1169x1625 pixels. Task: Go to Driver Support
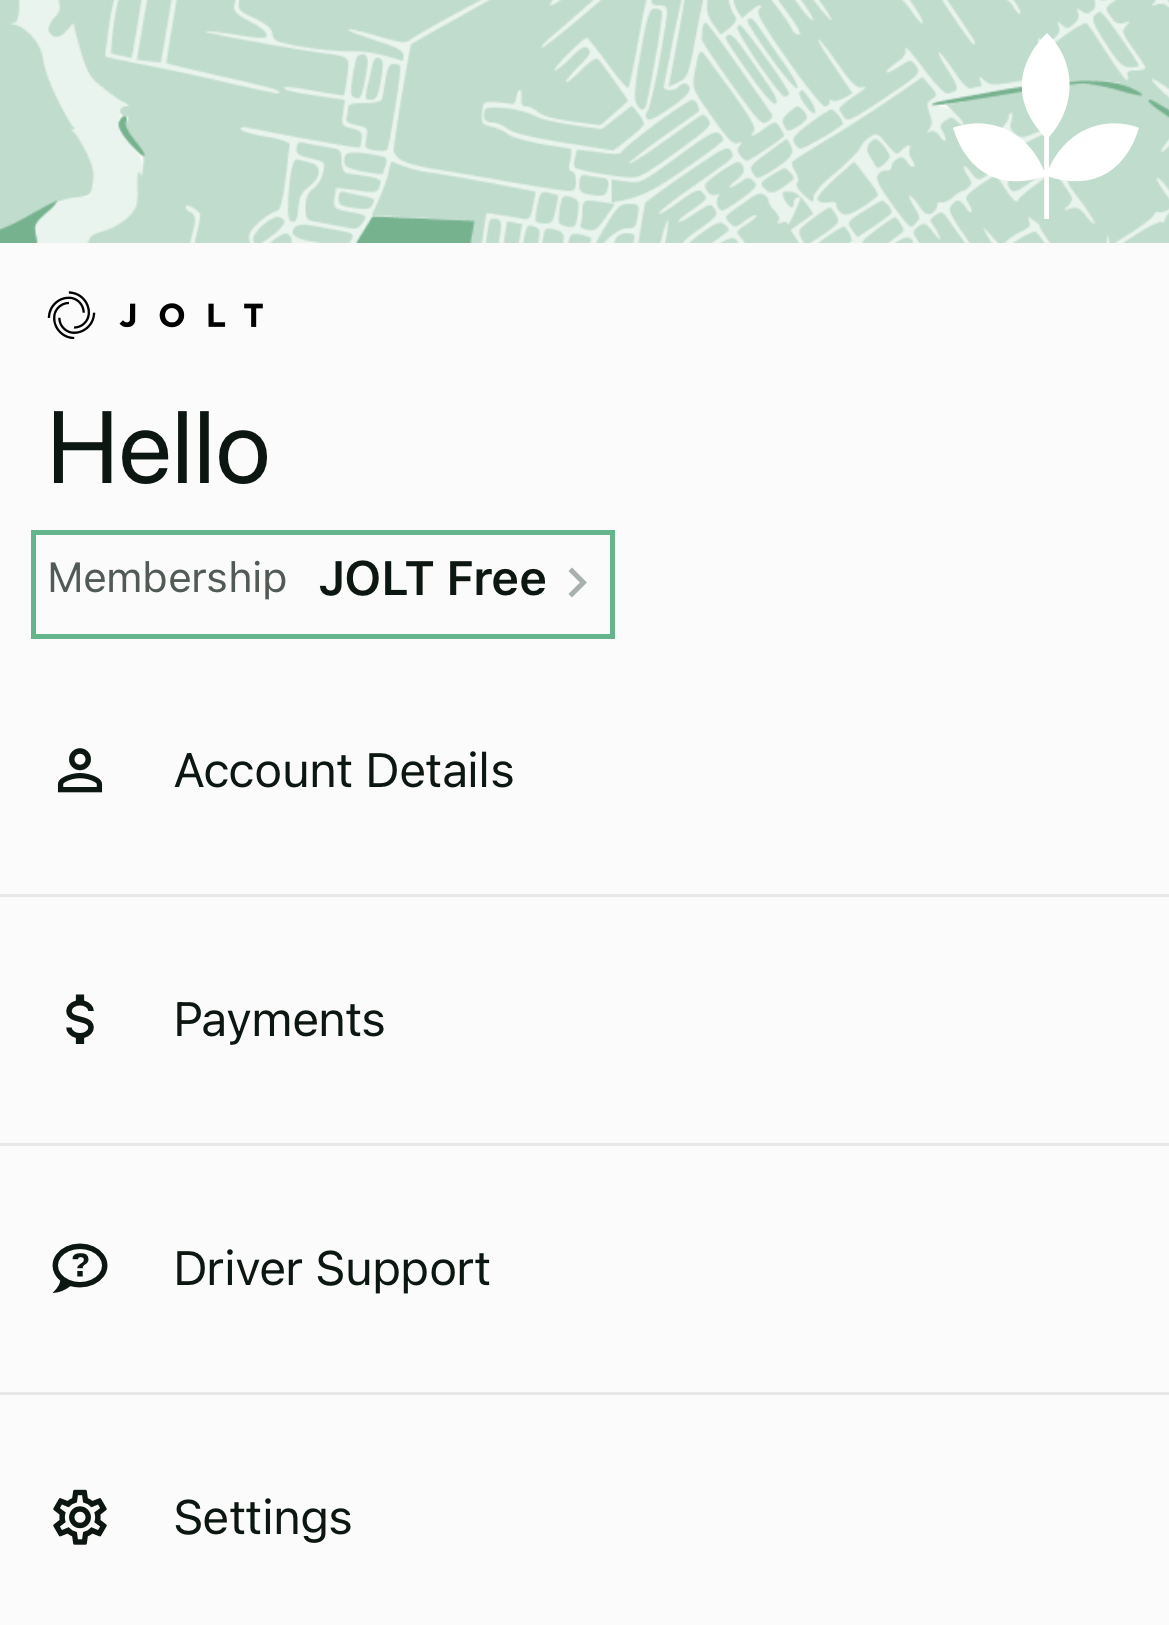(x=584, y=1268)
